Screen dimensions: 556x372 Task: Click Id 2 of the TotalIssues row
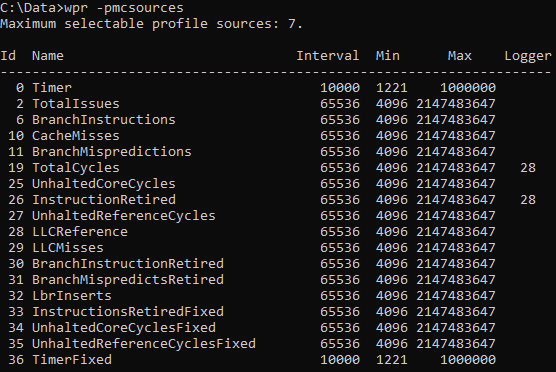tap(20, 104)
